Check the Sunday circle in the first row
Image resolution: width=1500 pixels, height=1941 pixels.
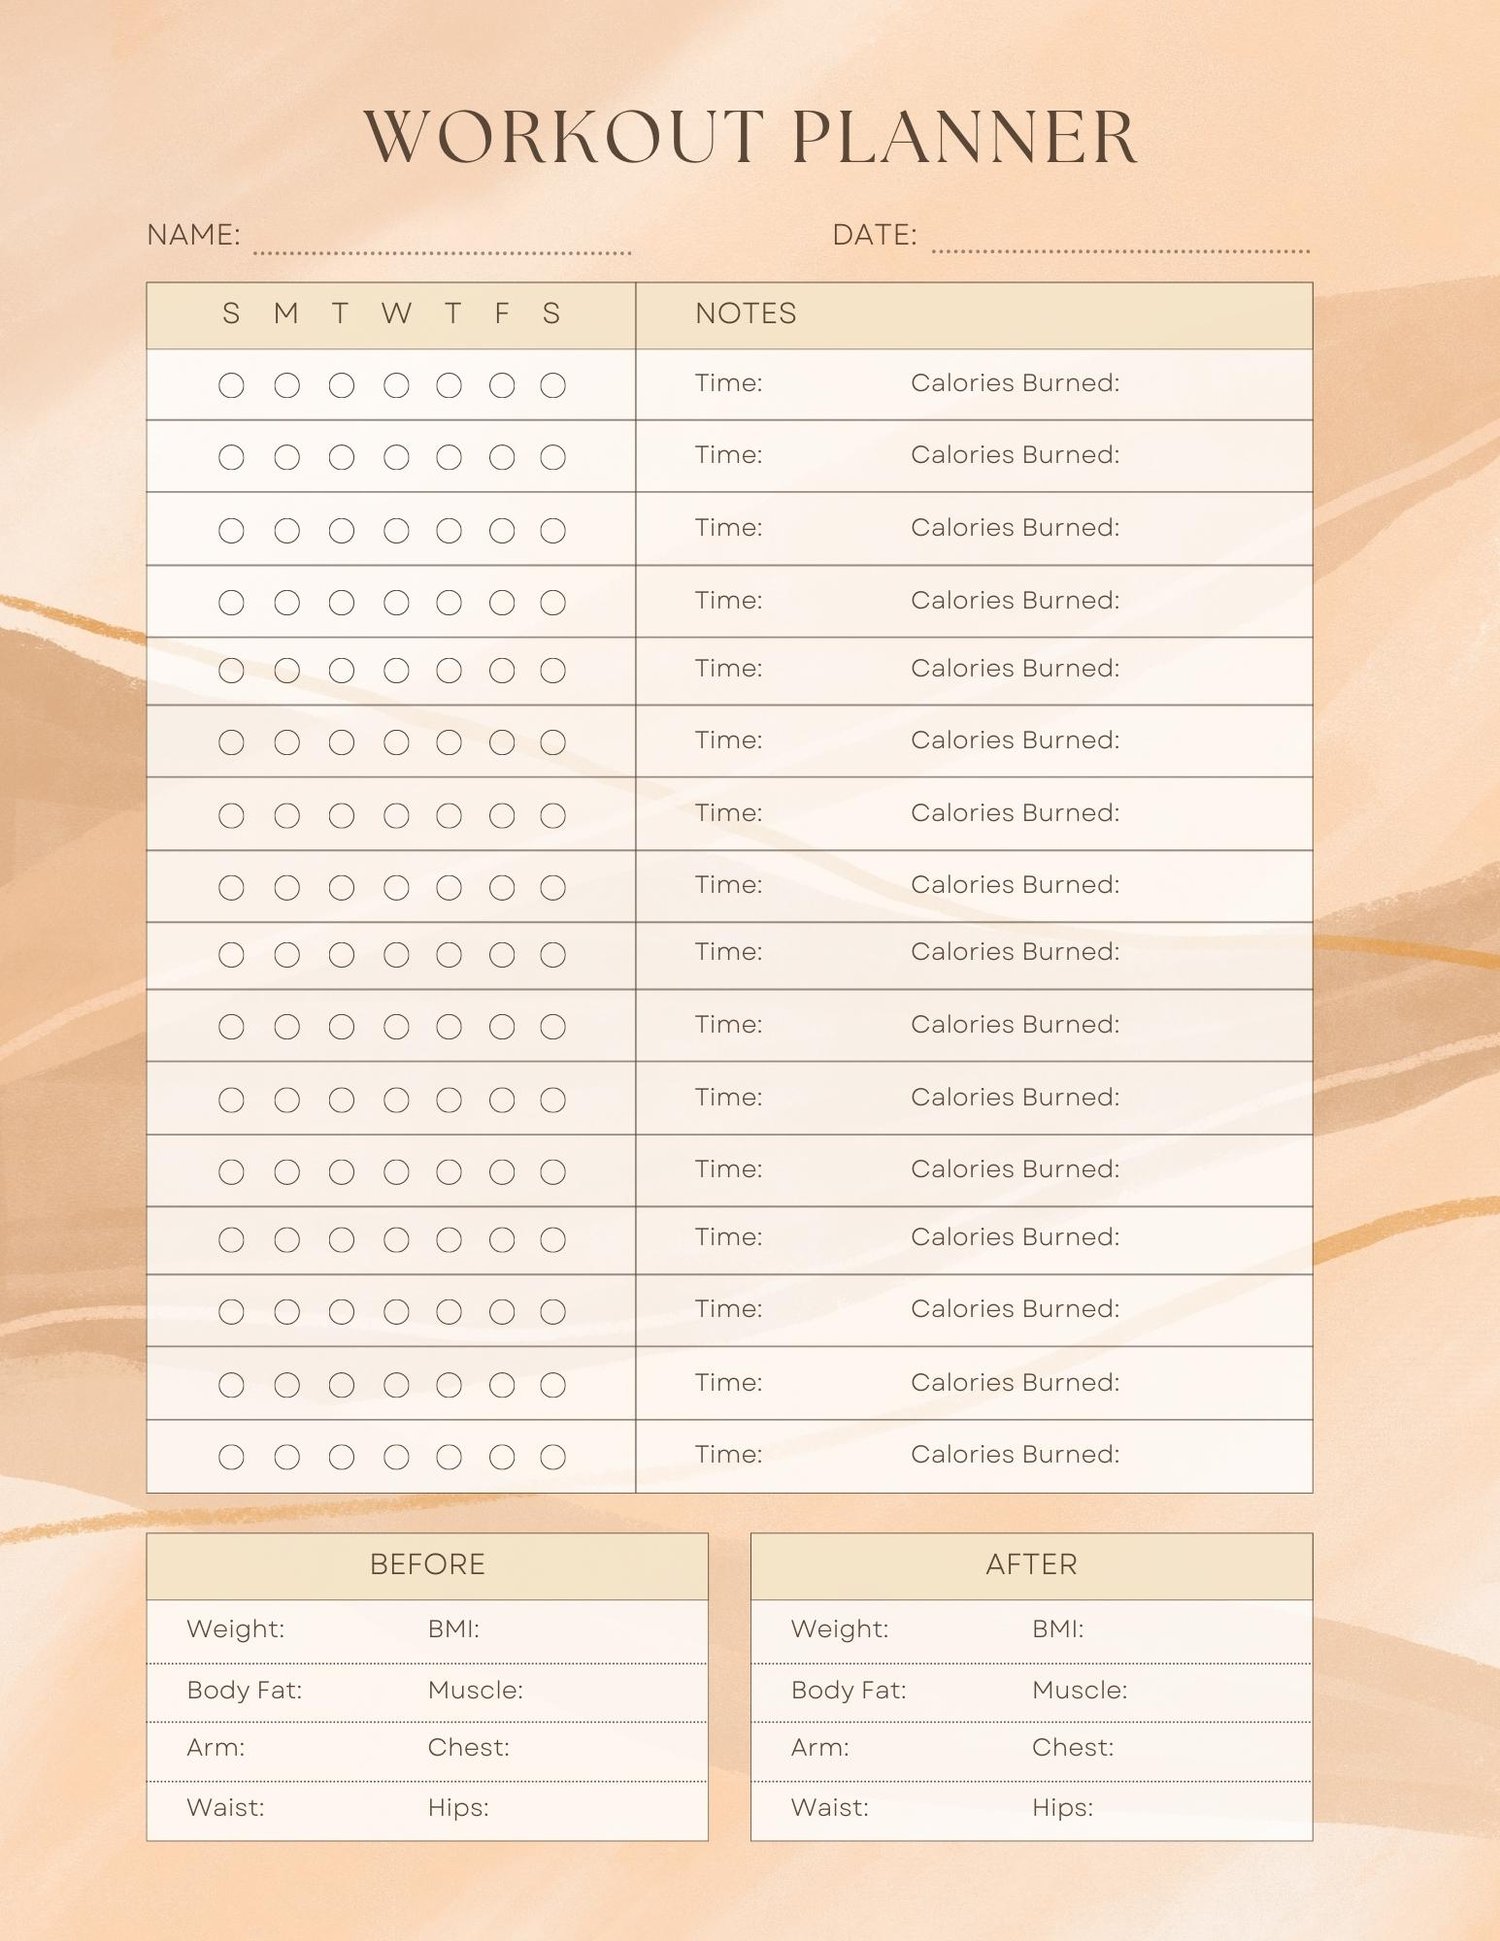point(231,385)
